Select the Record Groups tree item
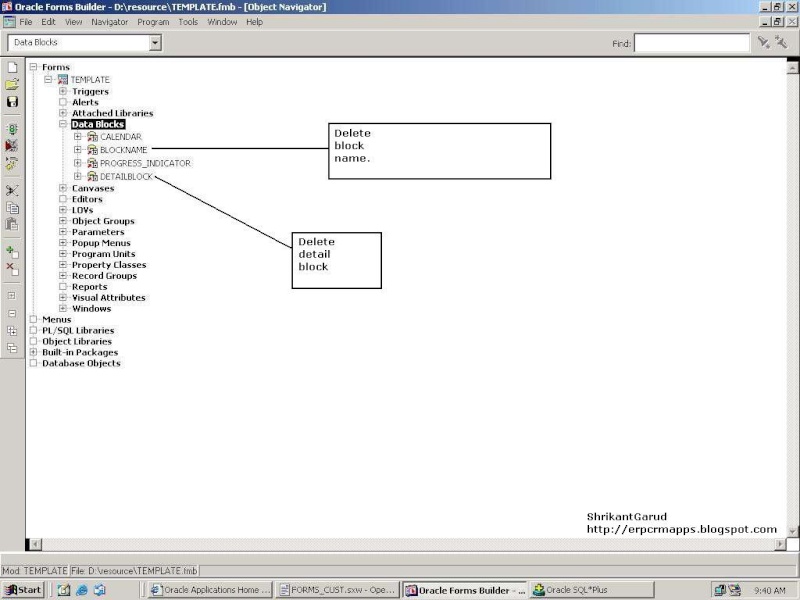 coord(104,276)
